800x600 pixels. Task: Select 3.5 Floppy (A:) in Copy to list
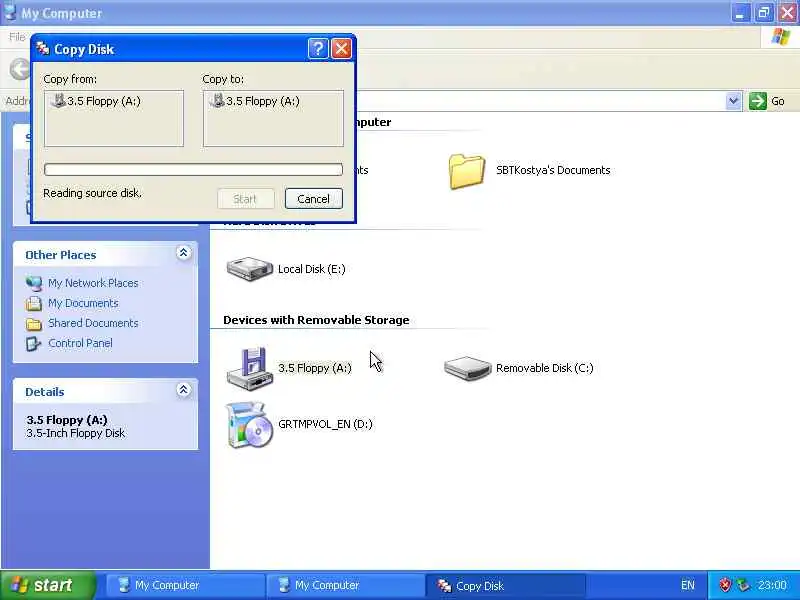255,101
